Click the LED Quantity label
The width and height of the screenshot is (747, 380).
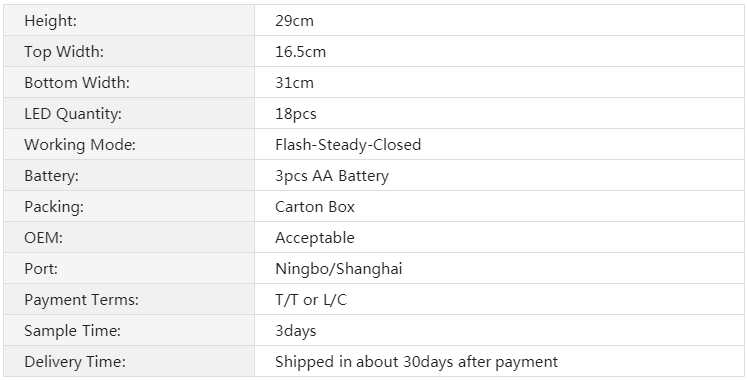[x=73, y=114]
